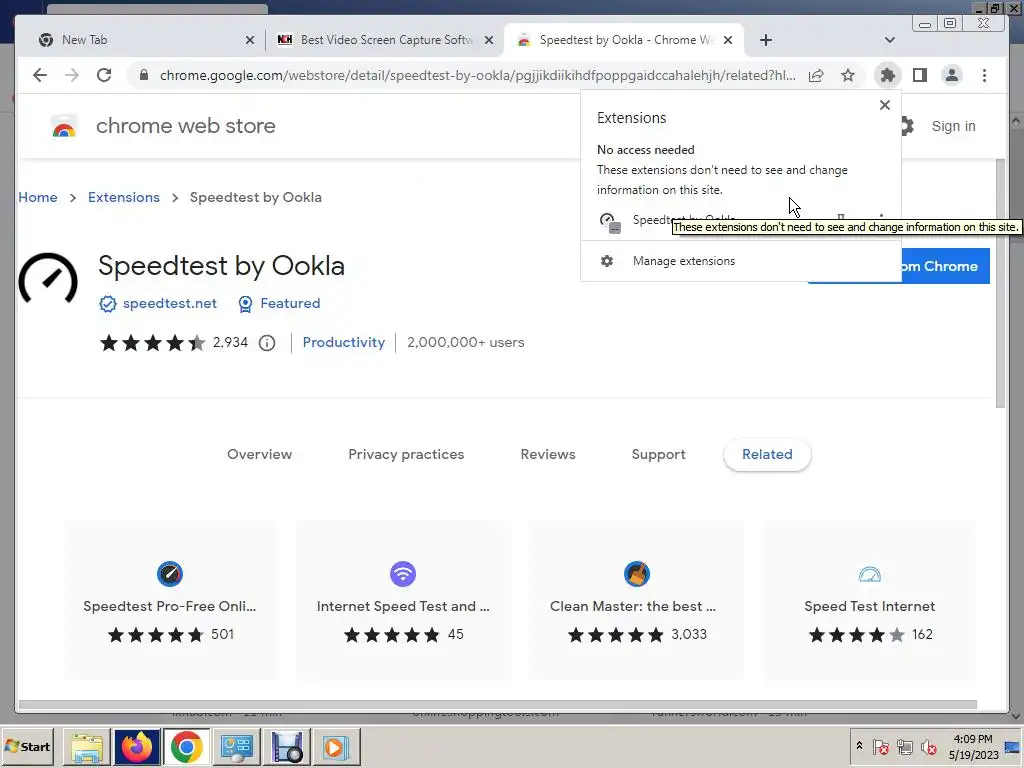Click the page vertical scrollbar
Viewport: 1024px width, 768px height.
(1000, 283)
